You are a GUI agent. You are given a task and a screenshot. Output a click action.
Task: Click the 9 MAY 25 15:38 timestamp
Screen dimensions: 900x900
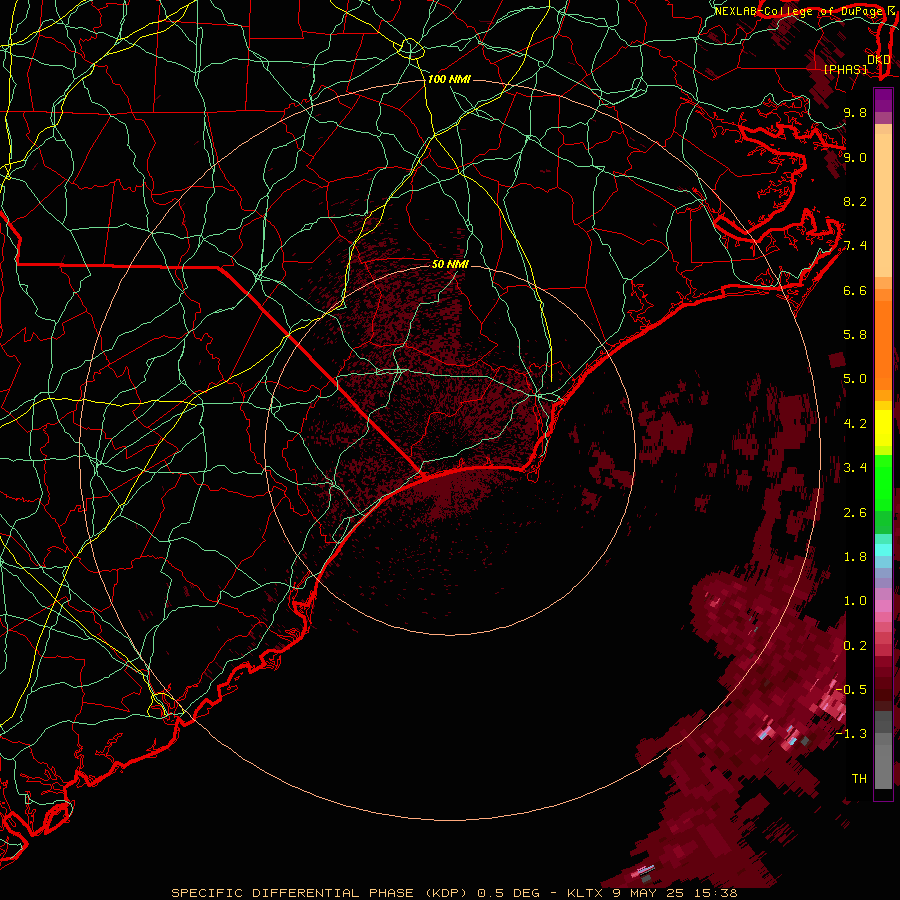click(674, 893)
